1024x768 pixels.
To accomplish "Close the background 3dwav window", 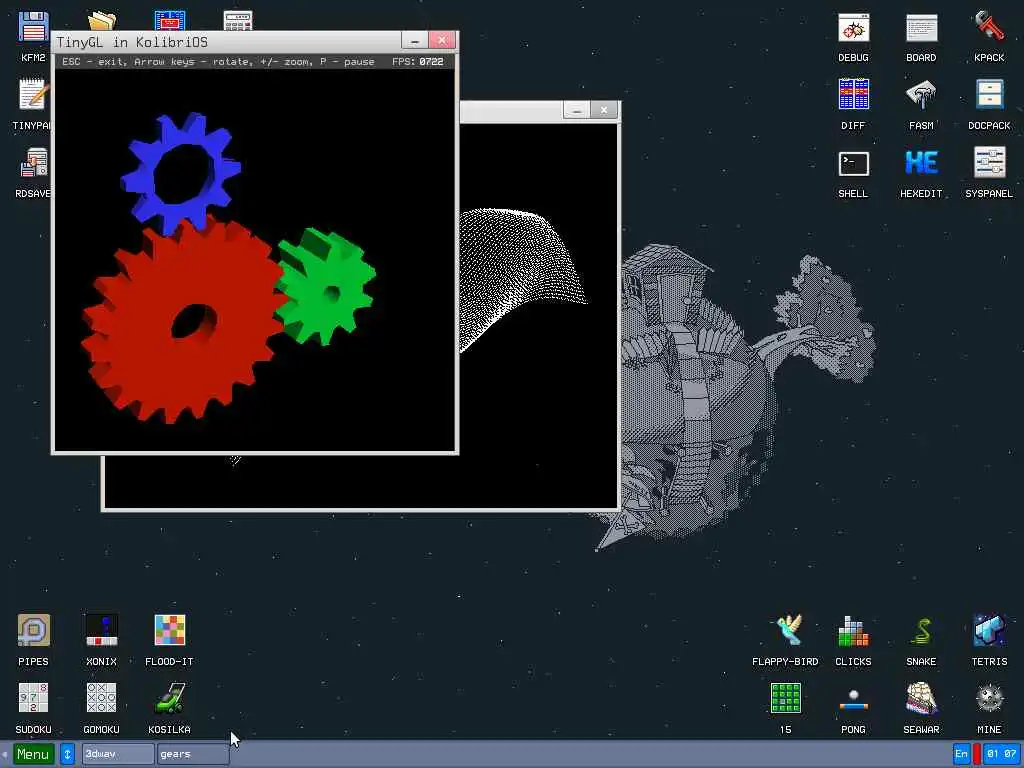I will (604, 110).
